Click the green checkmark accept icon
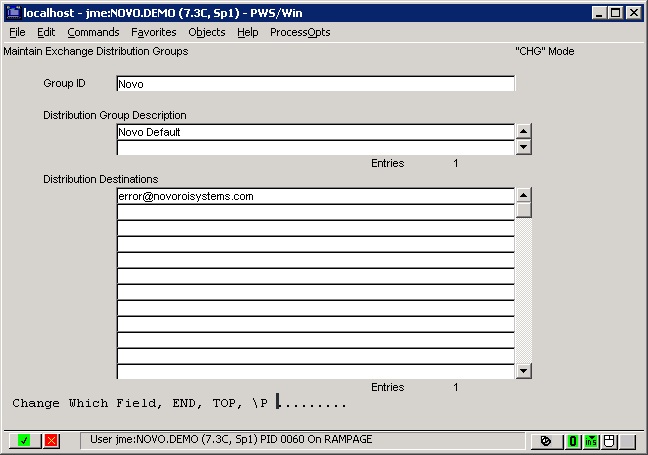This screenshot has height=455, width=648. 24,440
